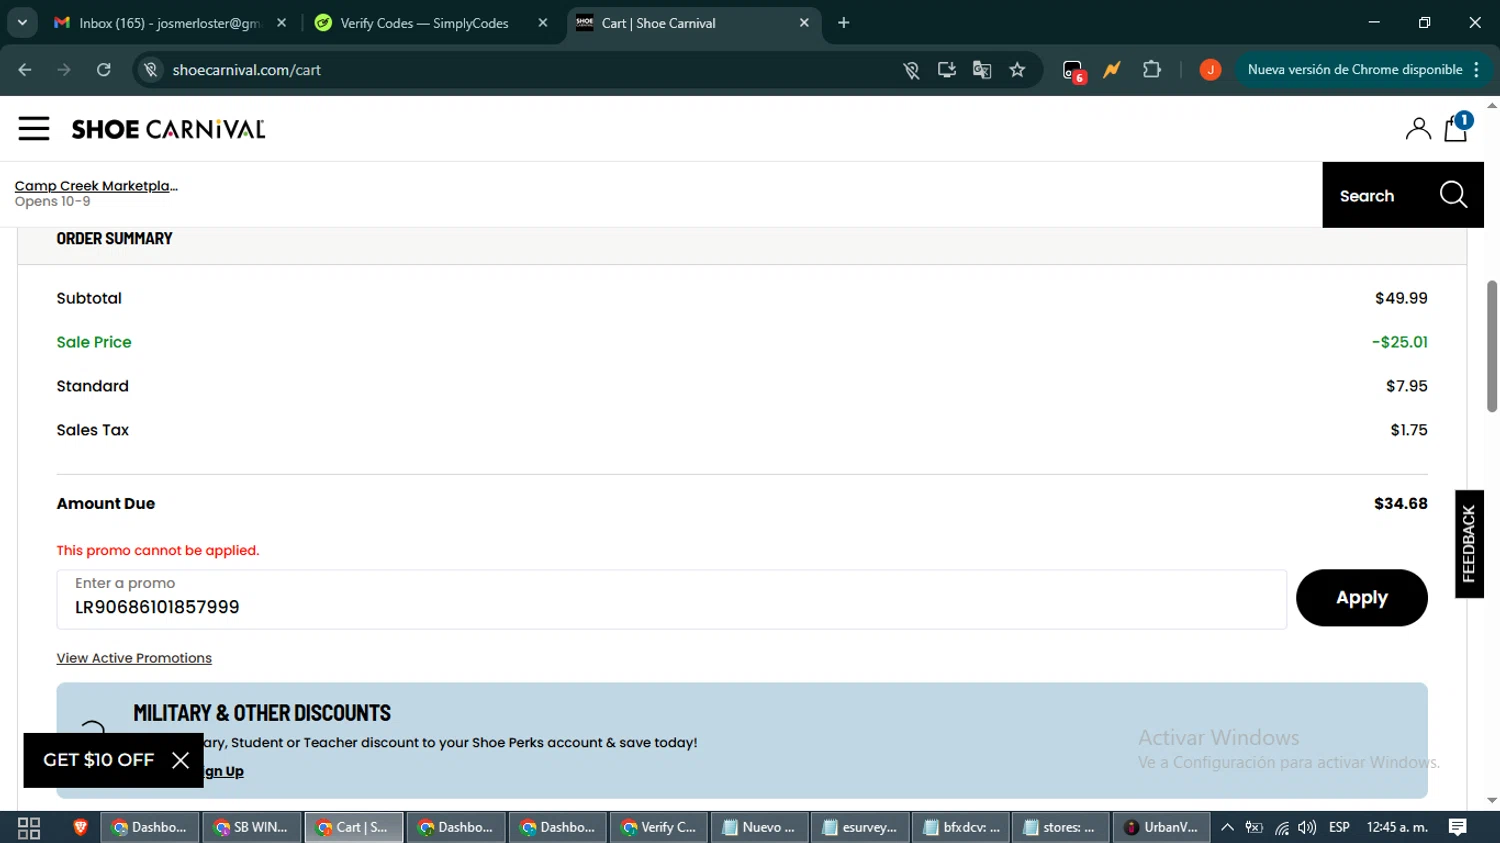Close the Cart Shoe Carnival tab

click(x=804, y=23)
